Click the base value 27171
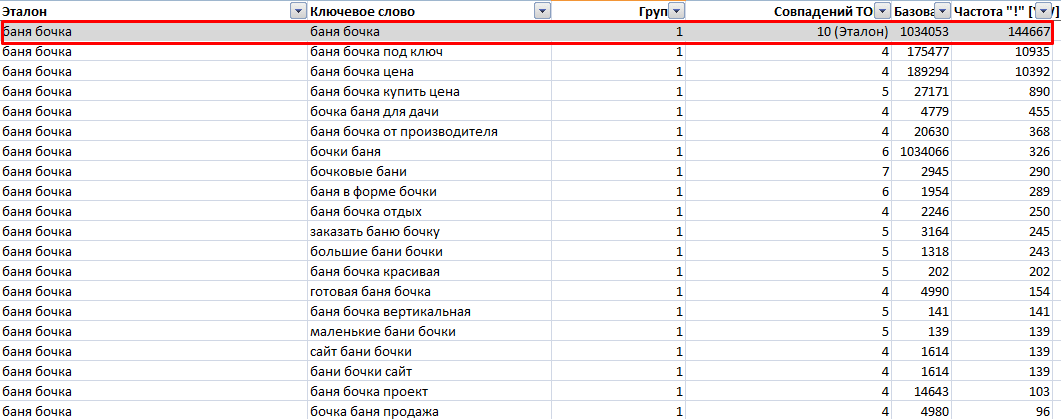1061x419 pixels. 932,92
